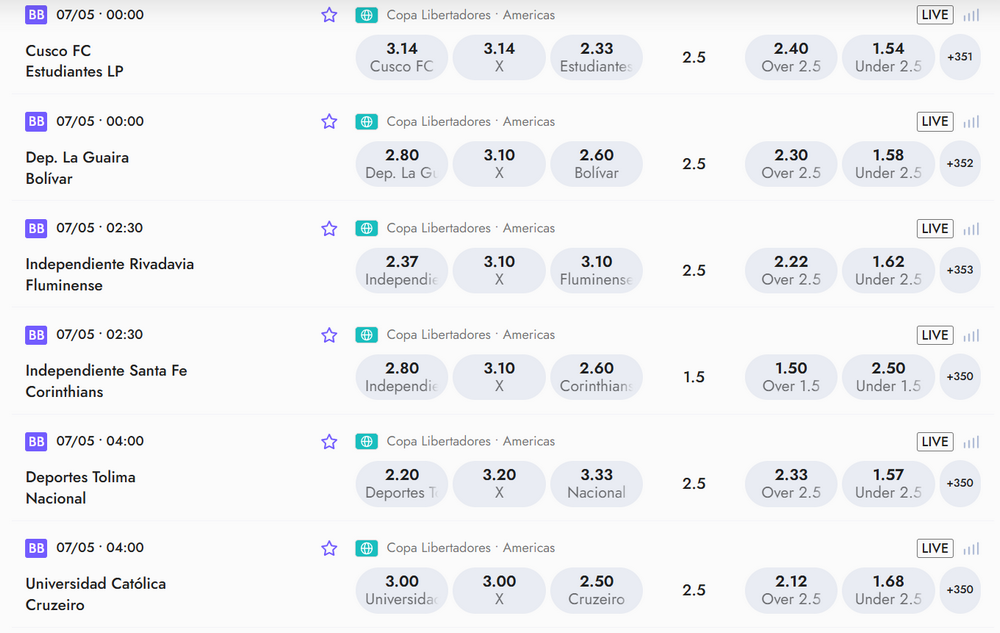Open LIVE badge for Universidad Católica match

[x=935, y=548]
